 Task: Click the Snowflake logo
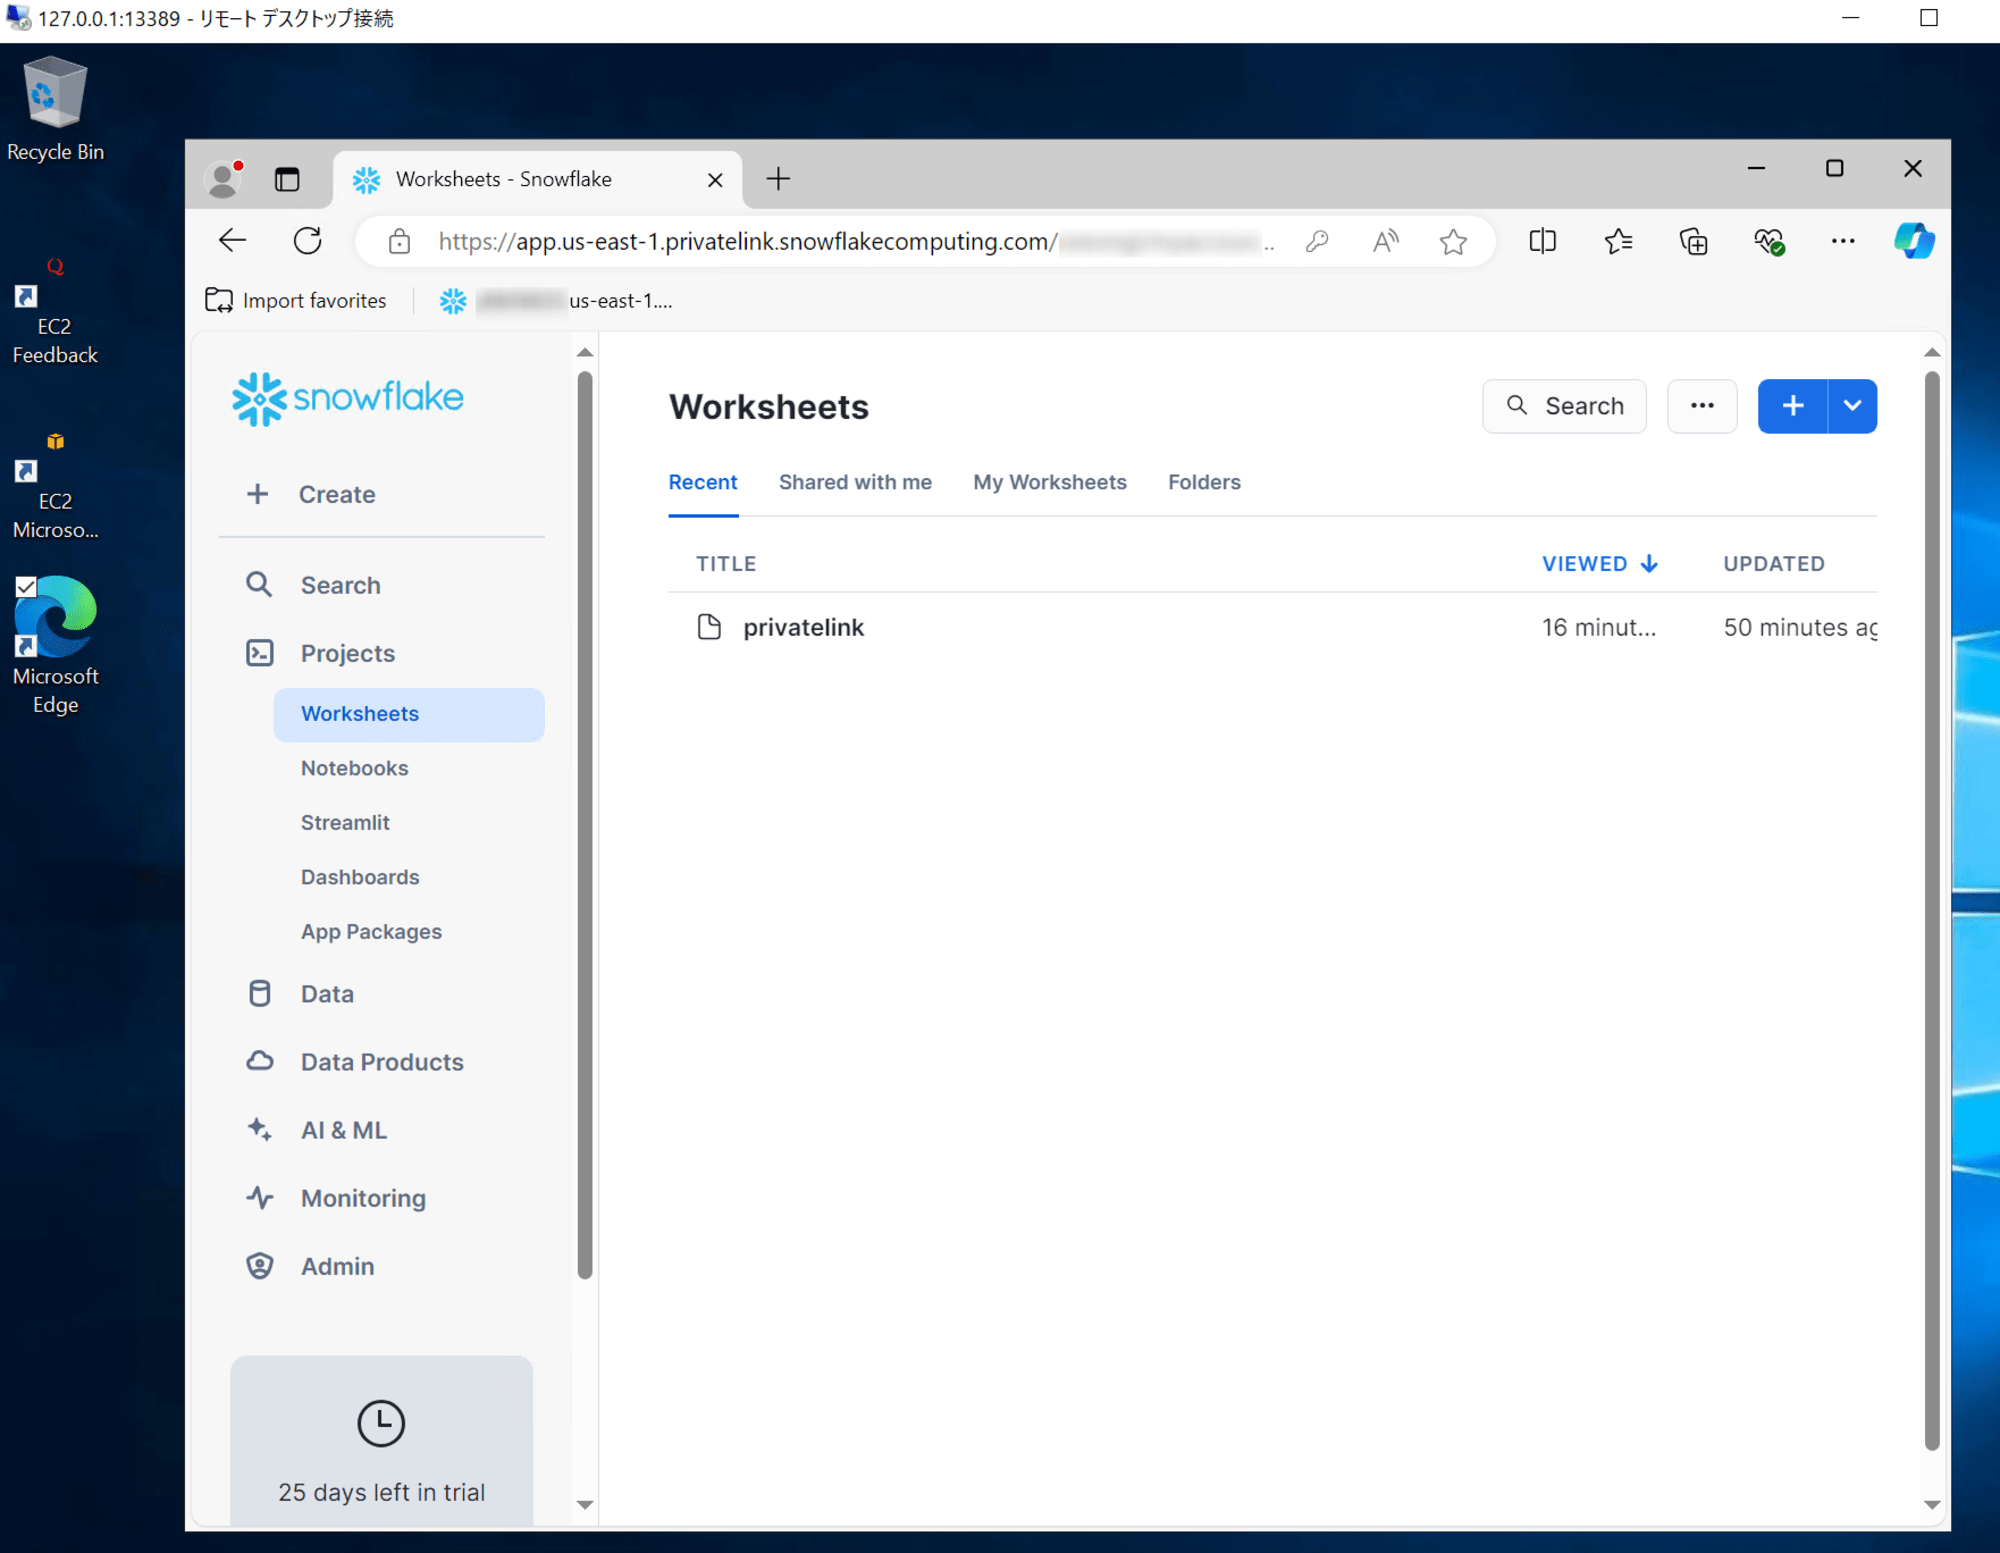(347, 398)
